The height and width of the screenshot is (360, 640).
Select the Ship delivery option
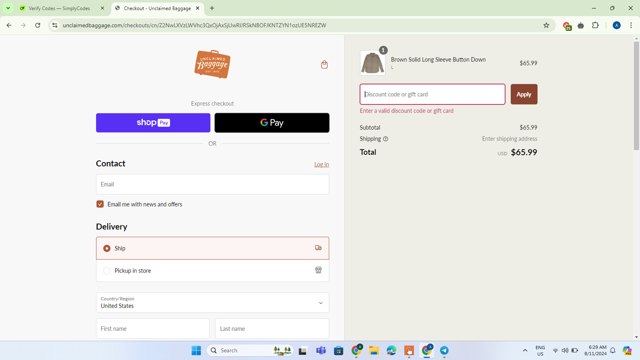(212, 248)
